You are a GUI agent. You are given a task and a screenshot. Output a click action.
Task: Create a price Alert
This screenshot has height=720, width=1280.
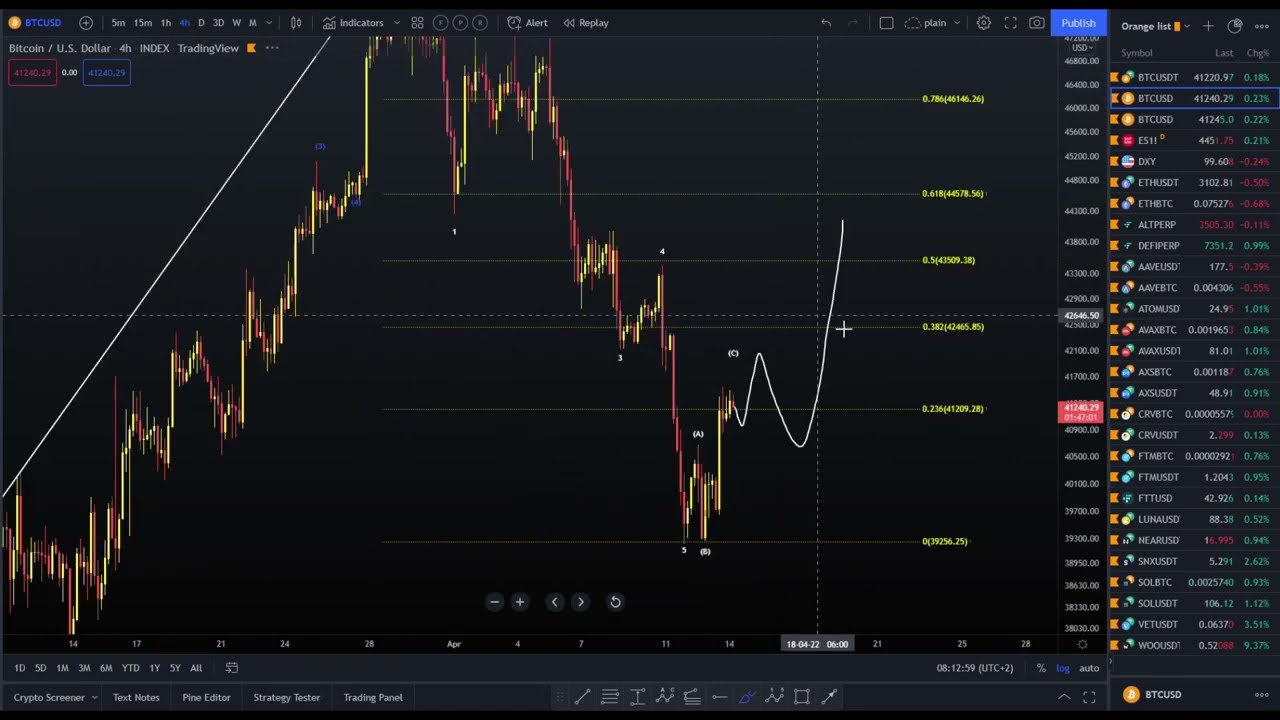[x=527, y=22]
